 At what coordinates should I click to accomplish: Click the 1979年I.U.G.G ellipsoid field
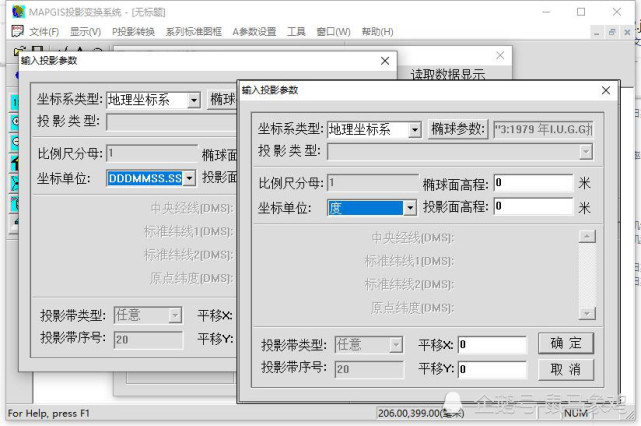click(543, 130)
